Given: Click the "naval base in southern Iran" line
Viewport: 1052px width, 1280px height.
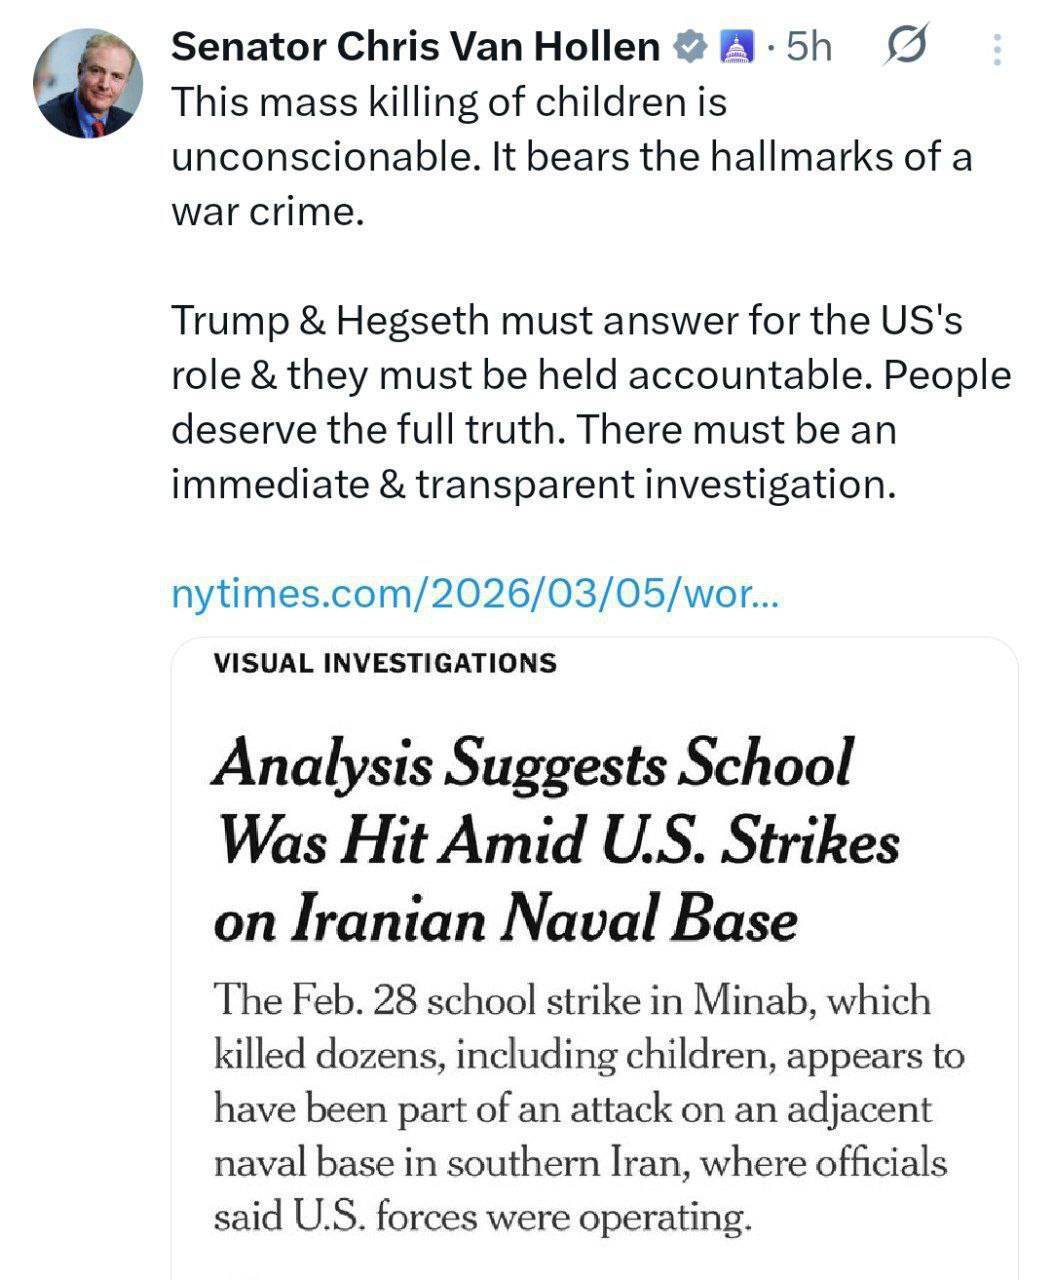Looking at the screenshot, I should coord(579,1163).
